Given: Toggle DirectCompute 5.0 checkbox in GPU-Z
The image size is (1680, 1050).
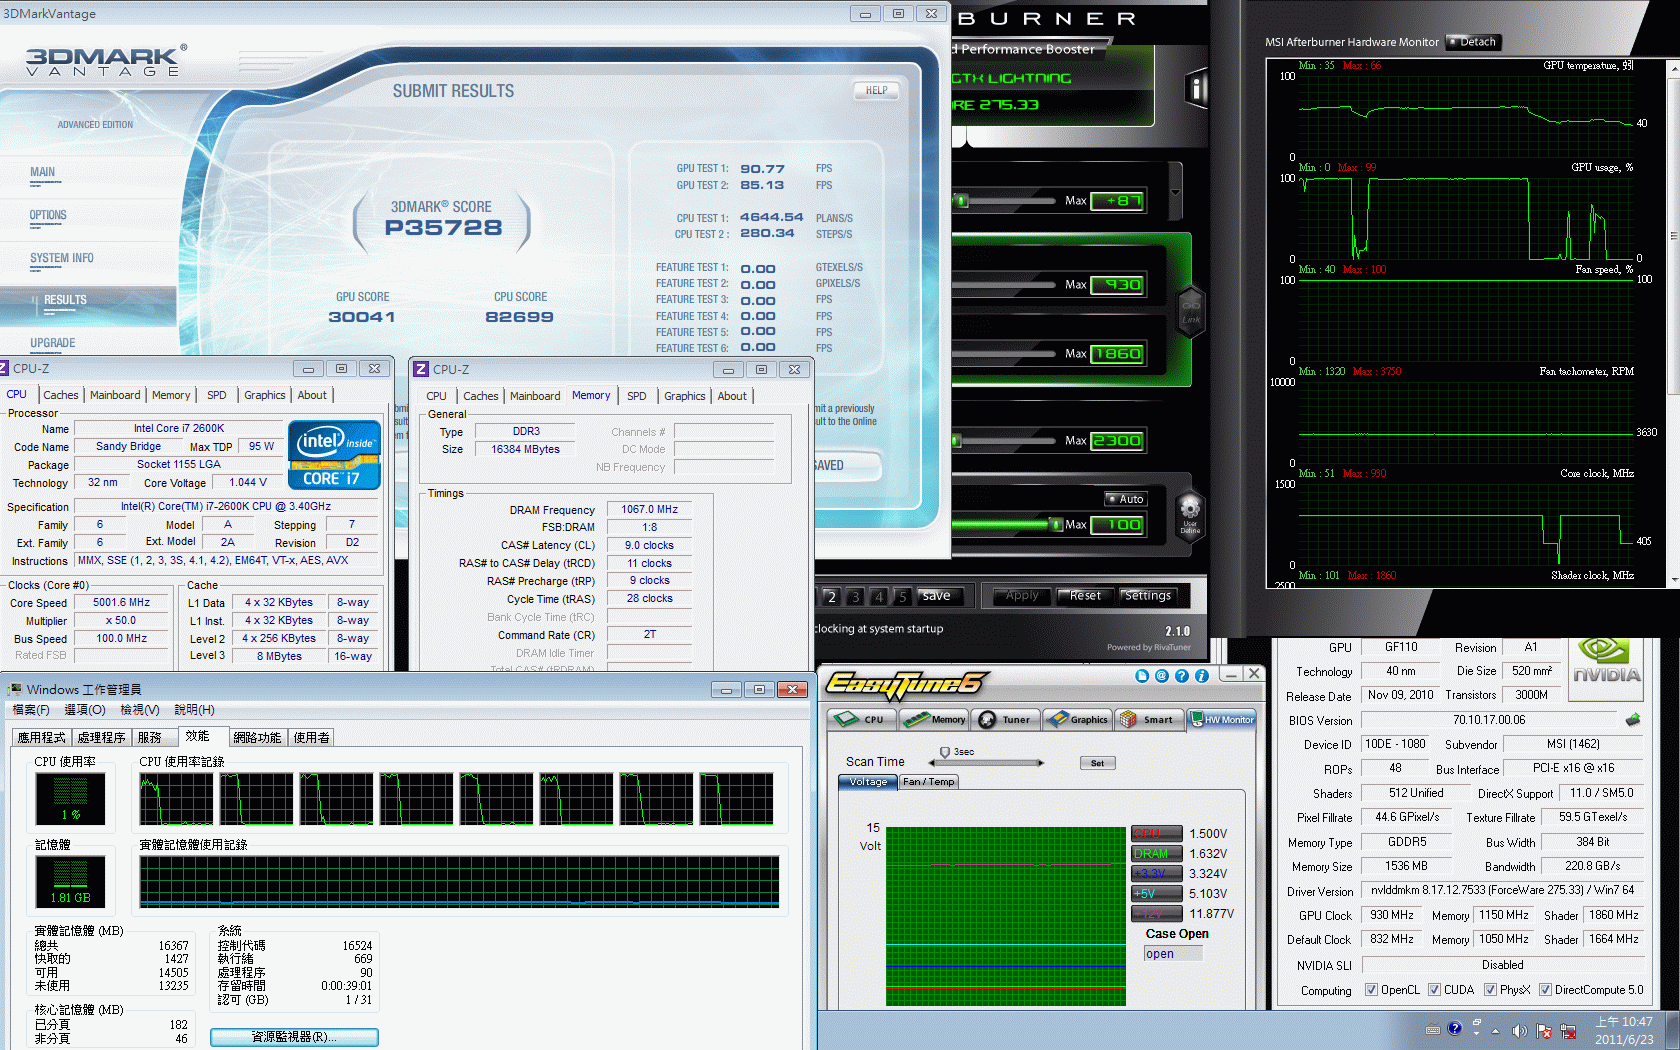Looking at the screenshot, I should tap(1546, 990).
